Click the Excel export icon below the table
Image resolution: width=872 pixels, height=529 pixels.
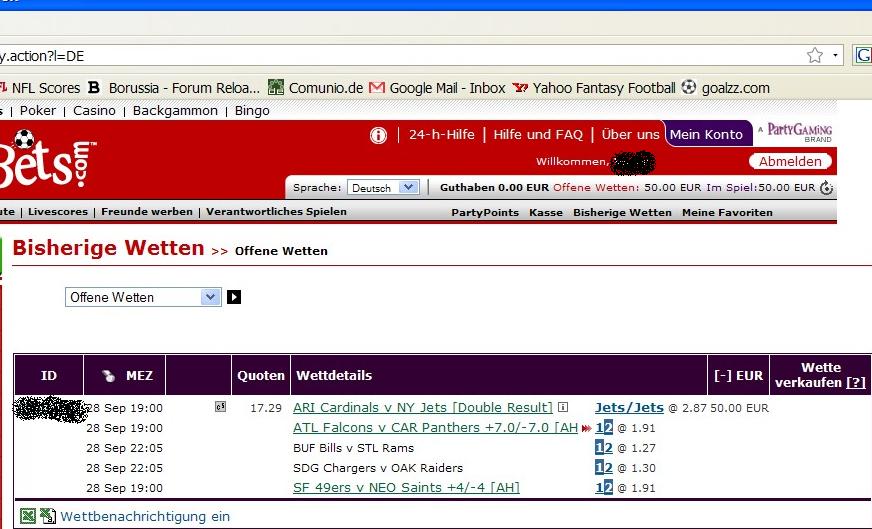coord(28,516)
